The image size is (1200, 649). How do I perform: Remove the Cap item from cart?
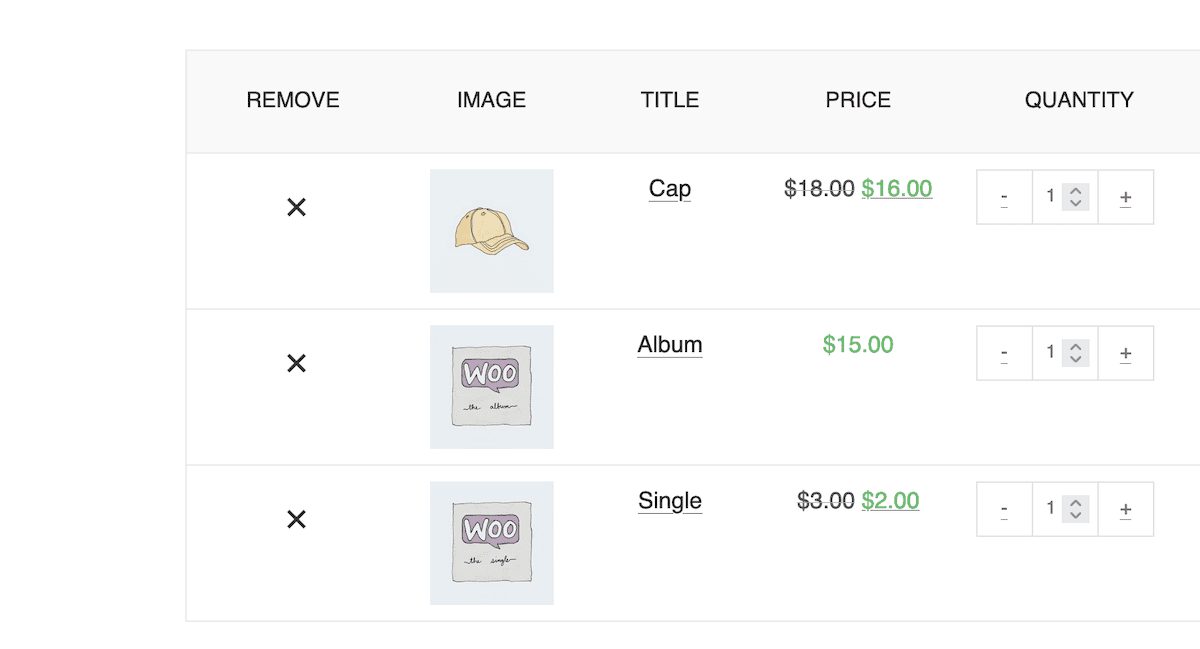pyautogui.click(x=296, y=207)
